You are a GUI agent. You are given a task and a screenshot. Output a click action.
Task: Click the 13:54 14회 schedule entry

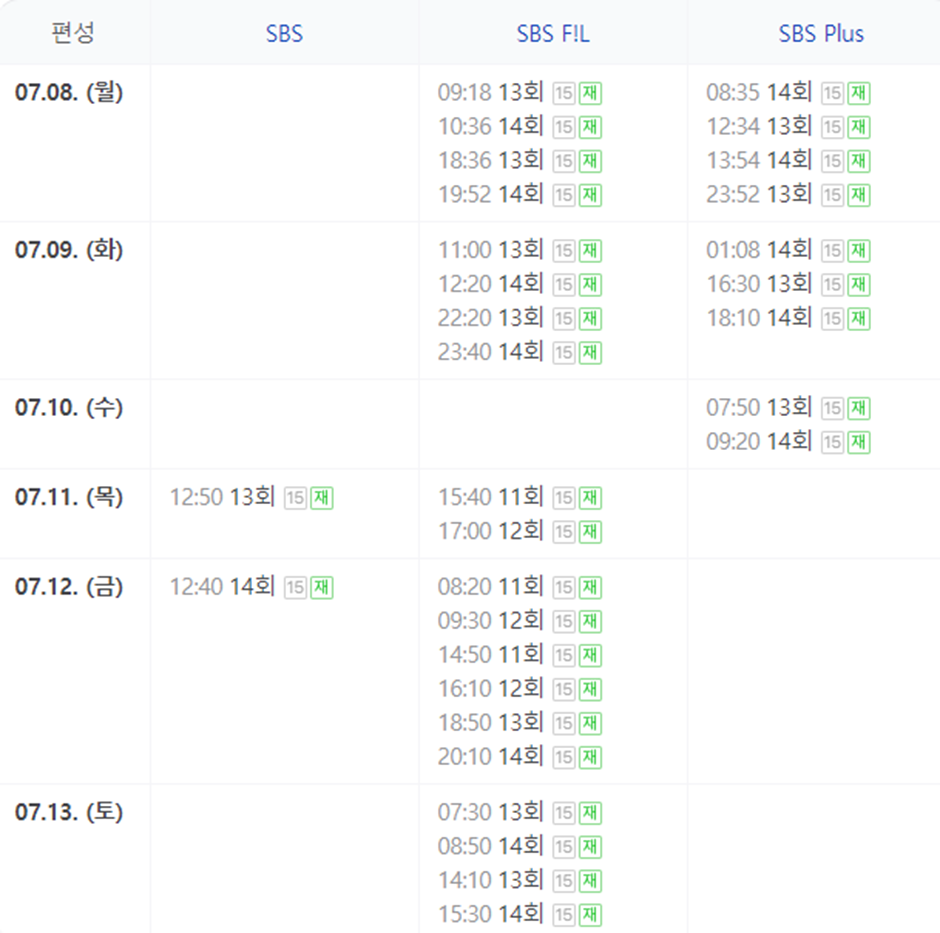click(759, 161)
